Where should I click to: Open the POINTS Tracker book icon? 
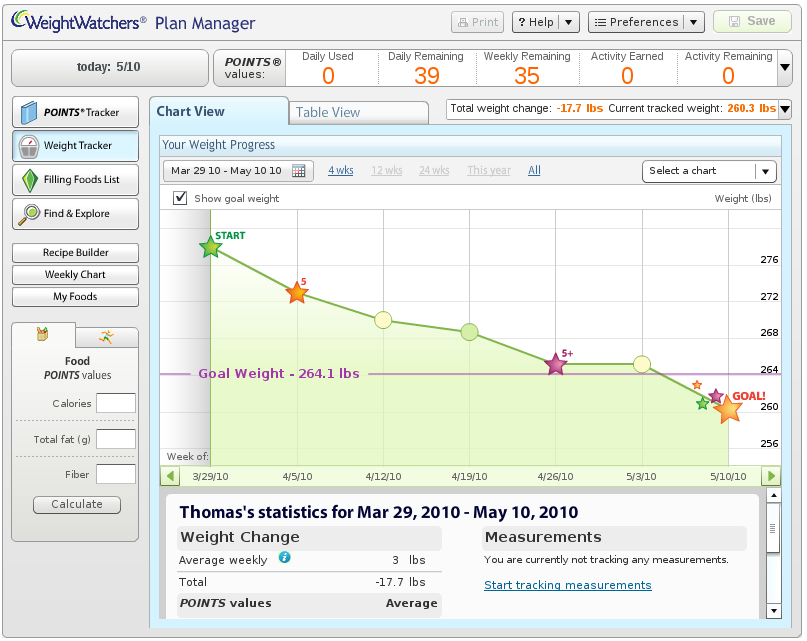point(29,112)
